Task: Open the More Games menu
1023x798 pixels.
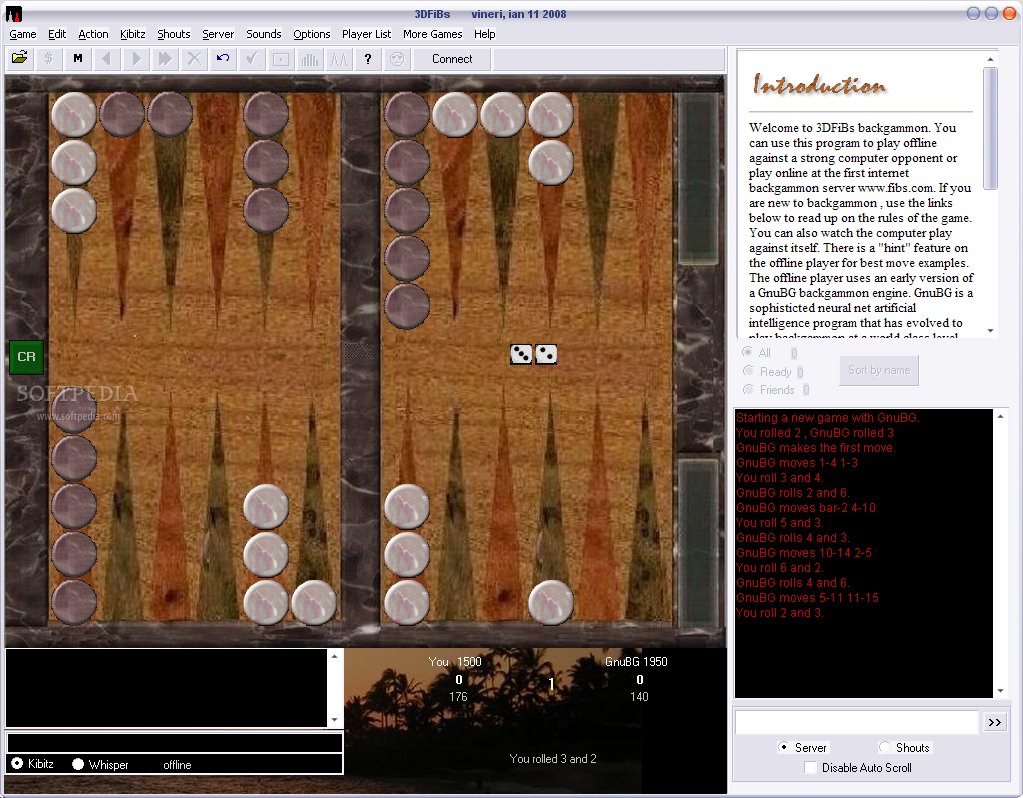Action: (433, 34)
